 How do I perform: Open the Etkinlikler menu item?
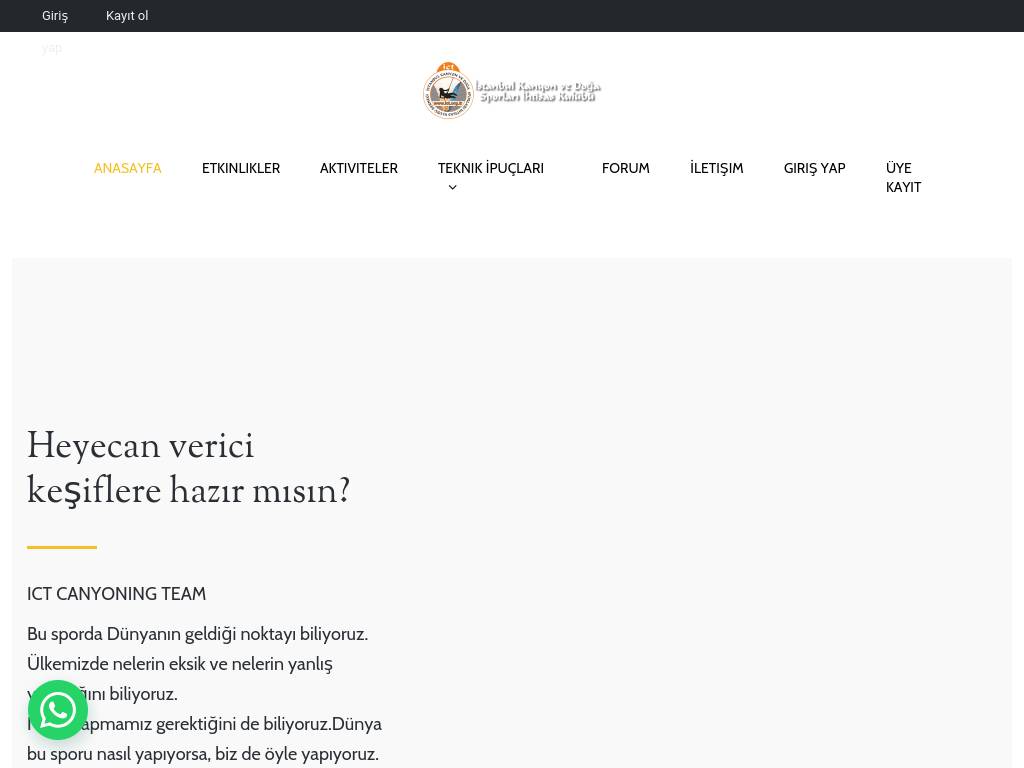(x=241, y=168)
